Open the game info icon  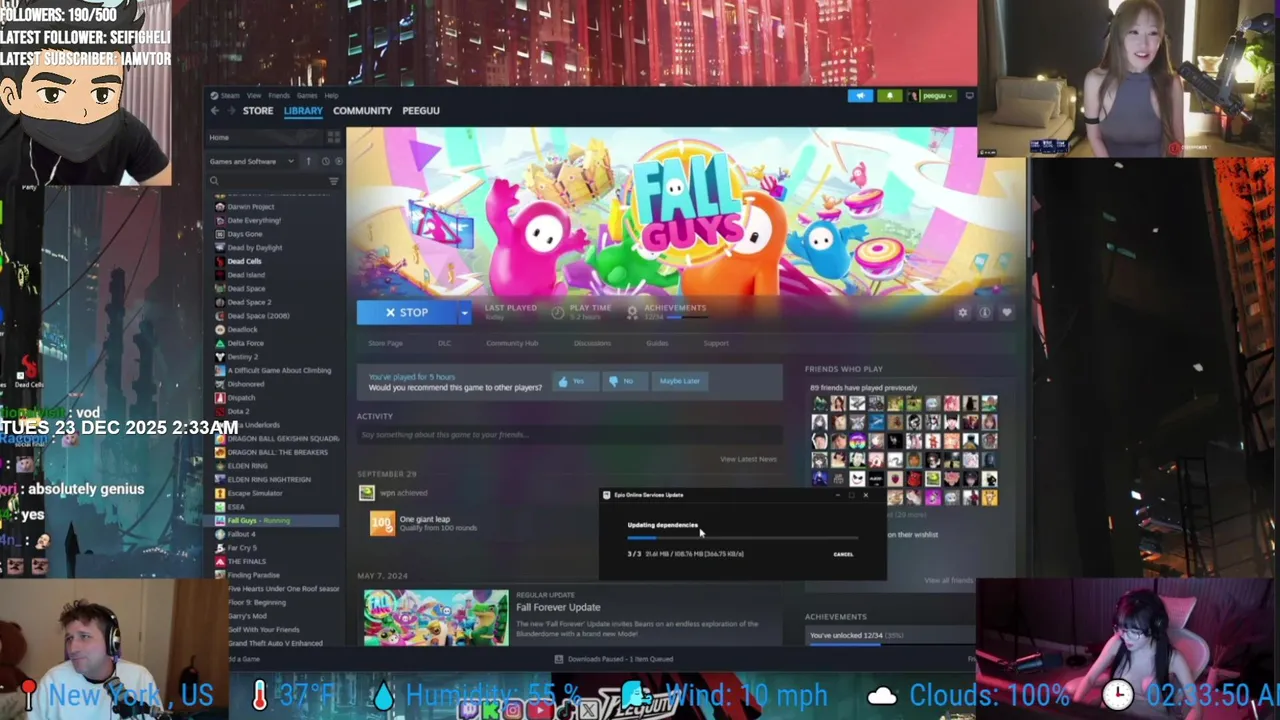pyautogui.click(x=985, y=312)
